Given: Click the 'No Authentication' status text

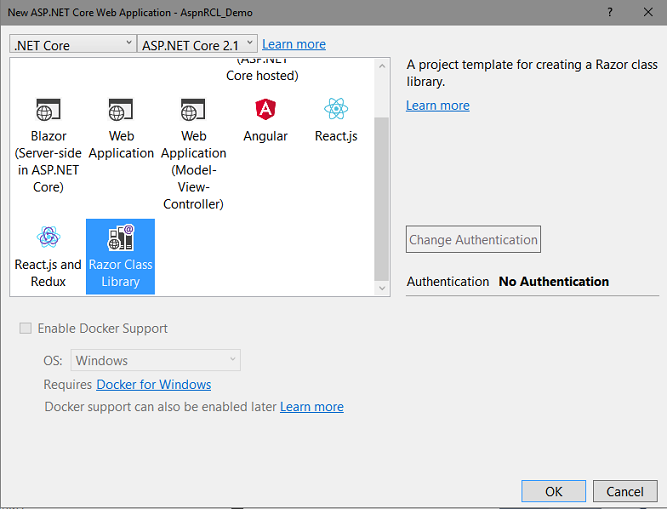Looking at the screenshot, I should (x=553, y=282).
